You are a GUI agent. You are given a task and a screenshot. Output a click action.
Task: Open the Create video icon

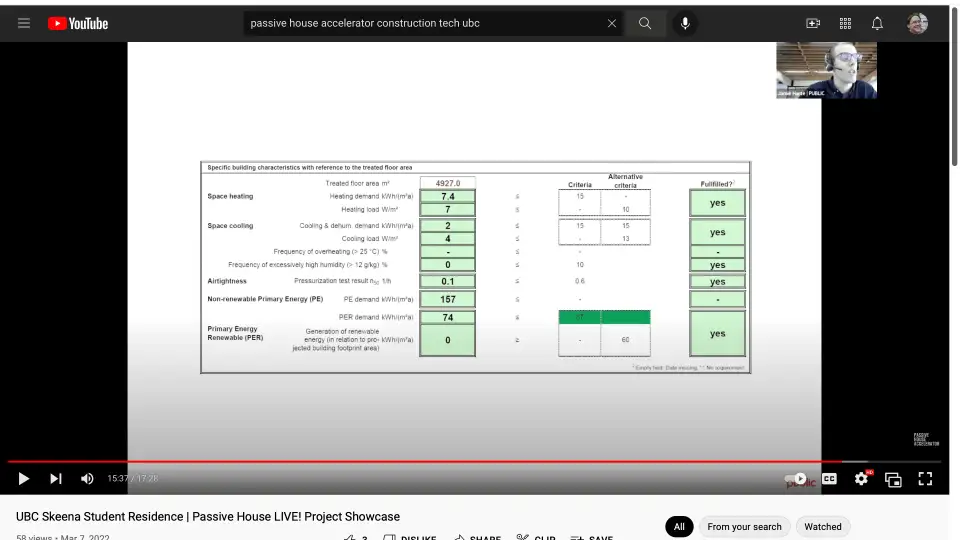point(813,23)
